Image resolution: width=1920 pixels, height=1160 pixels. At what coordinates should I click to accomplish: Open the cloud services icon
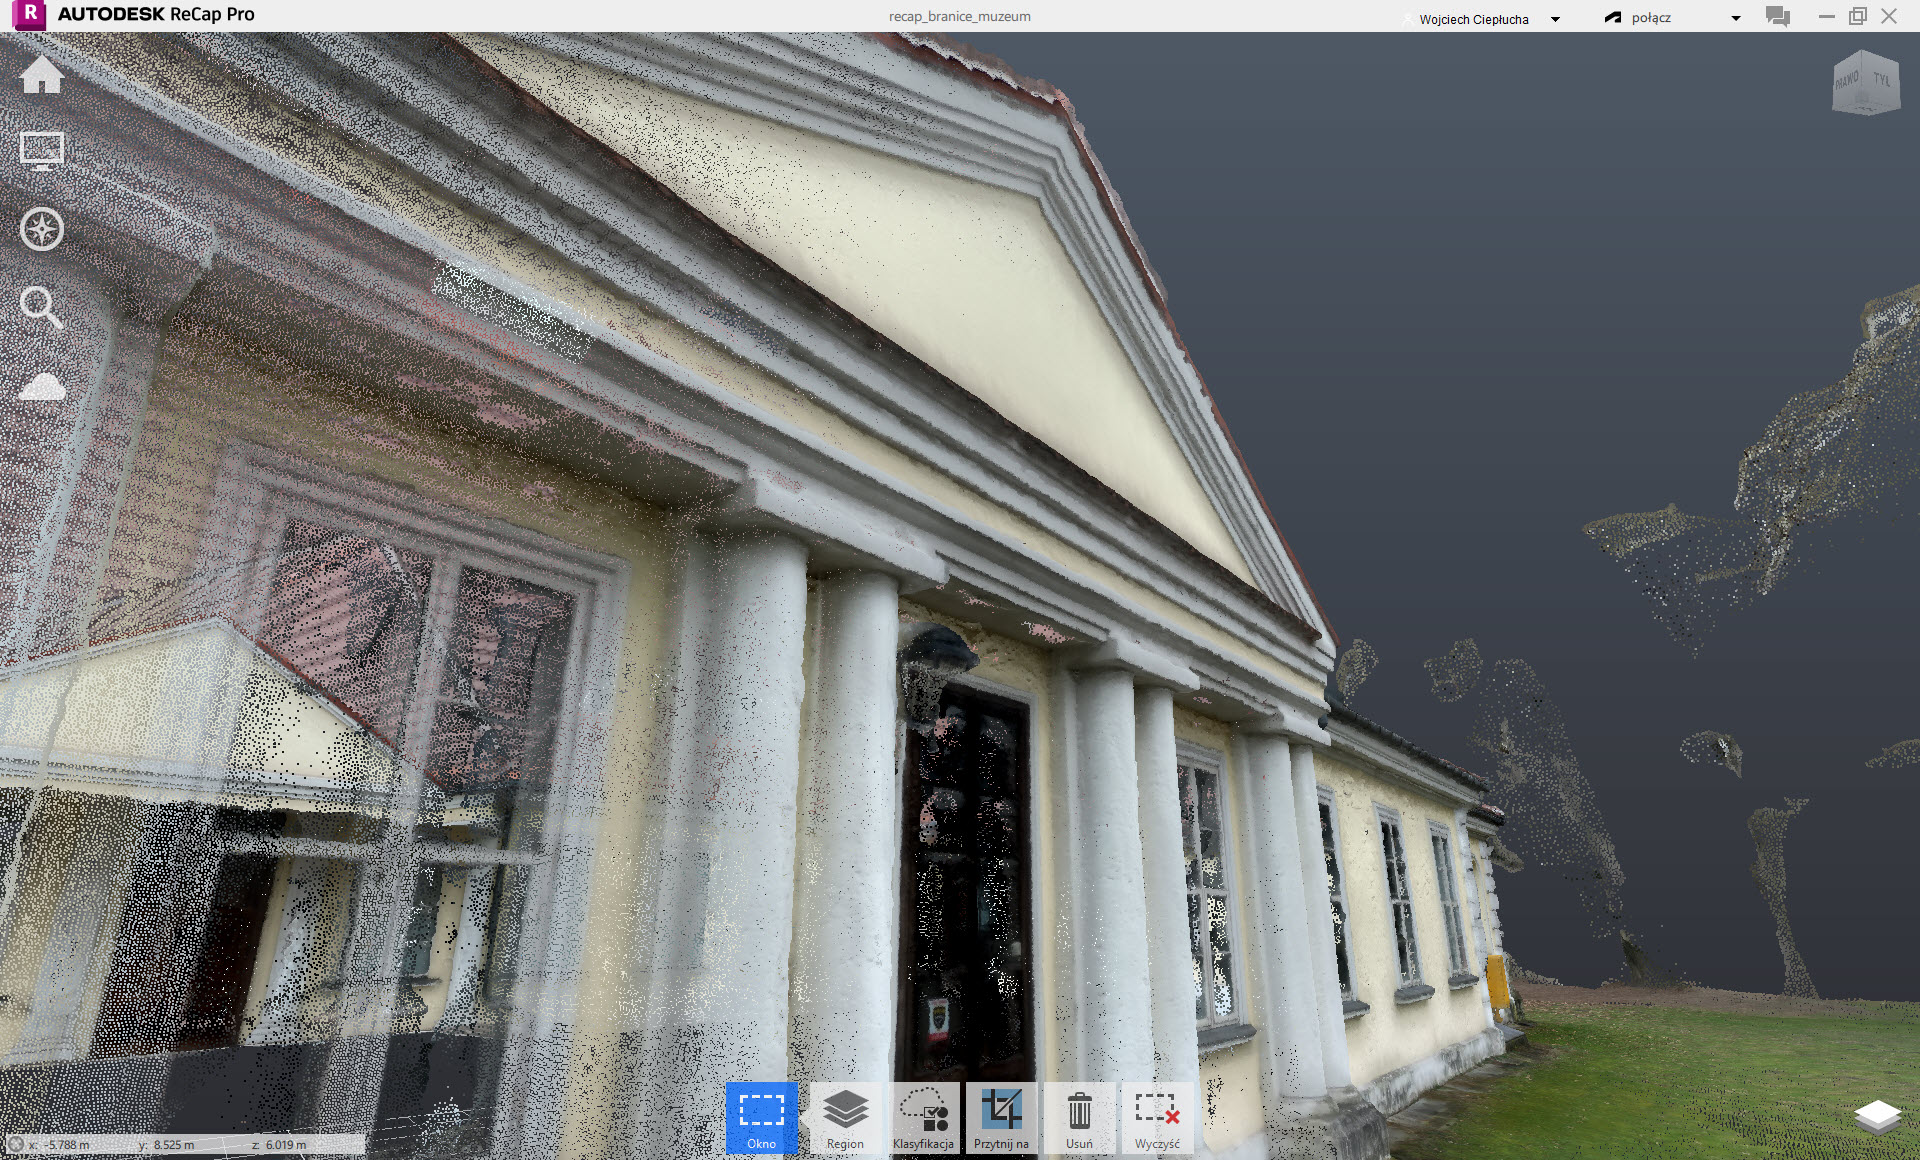coord(42,387)
